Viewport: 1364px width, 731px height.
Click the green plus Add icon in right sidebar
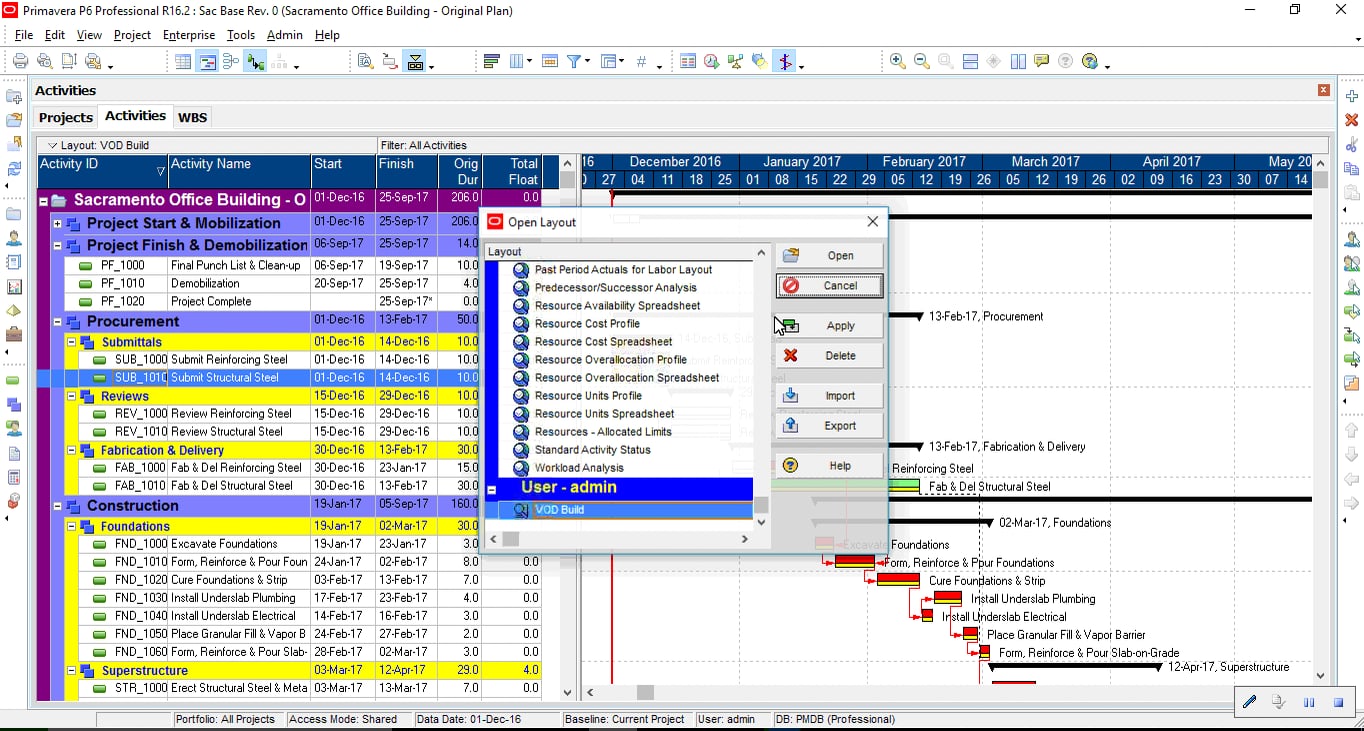tap(1352, 95)
